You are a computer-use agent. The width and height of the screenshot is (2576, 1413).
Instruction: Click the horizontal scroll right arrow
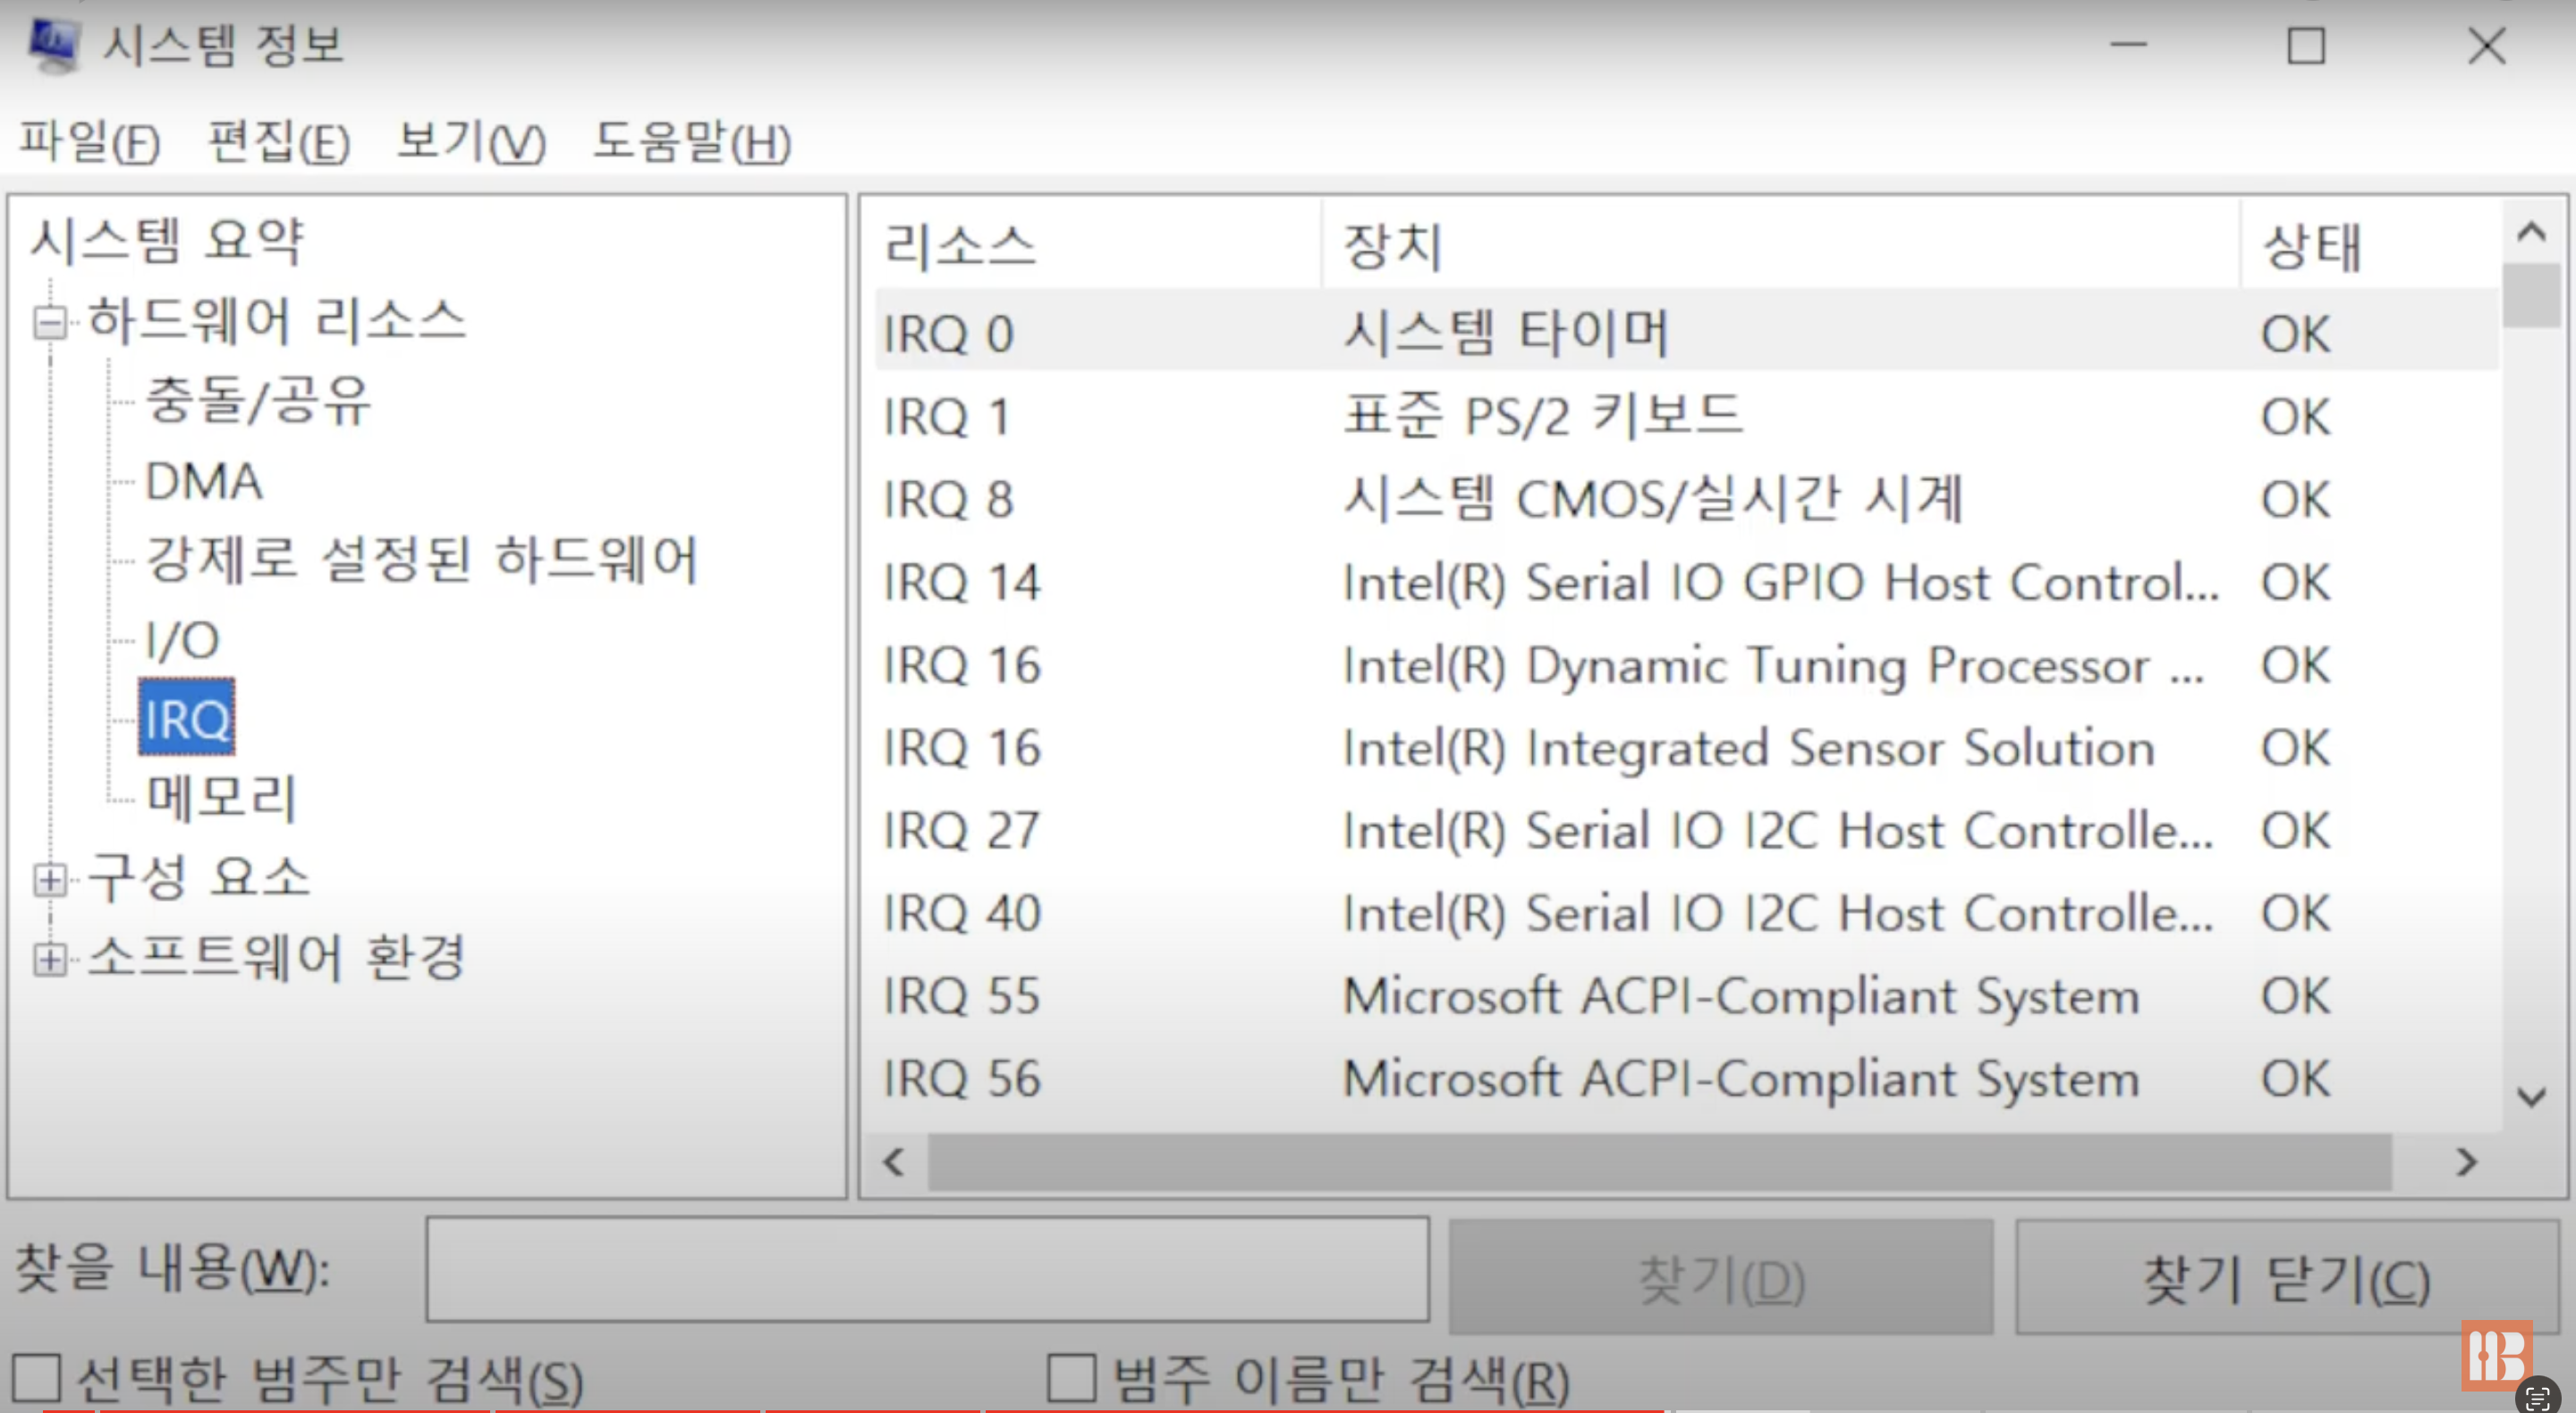[x=2467, y=1162]
